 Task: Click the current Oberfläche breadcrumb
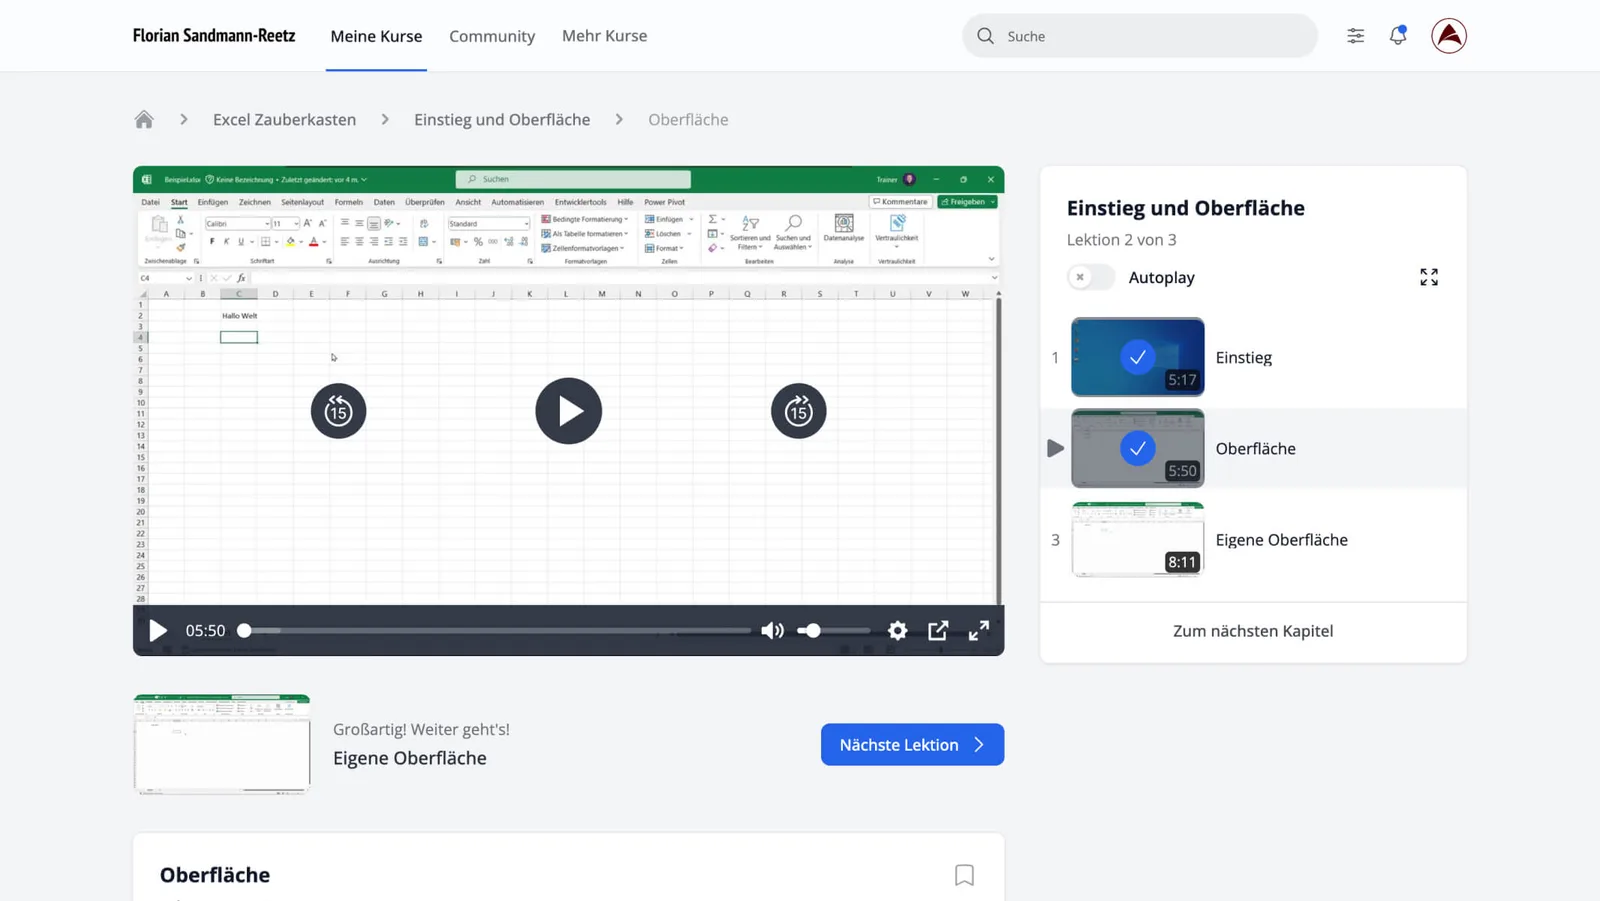pyautogui.click(x=688, y=120)
